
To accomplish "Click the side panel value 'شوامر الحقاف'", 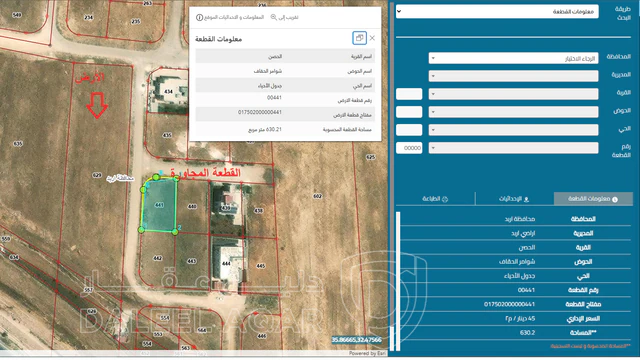I will [517, 262].
